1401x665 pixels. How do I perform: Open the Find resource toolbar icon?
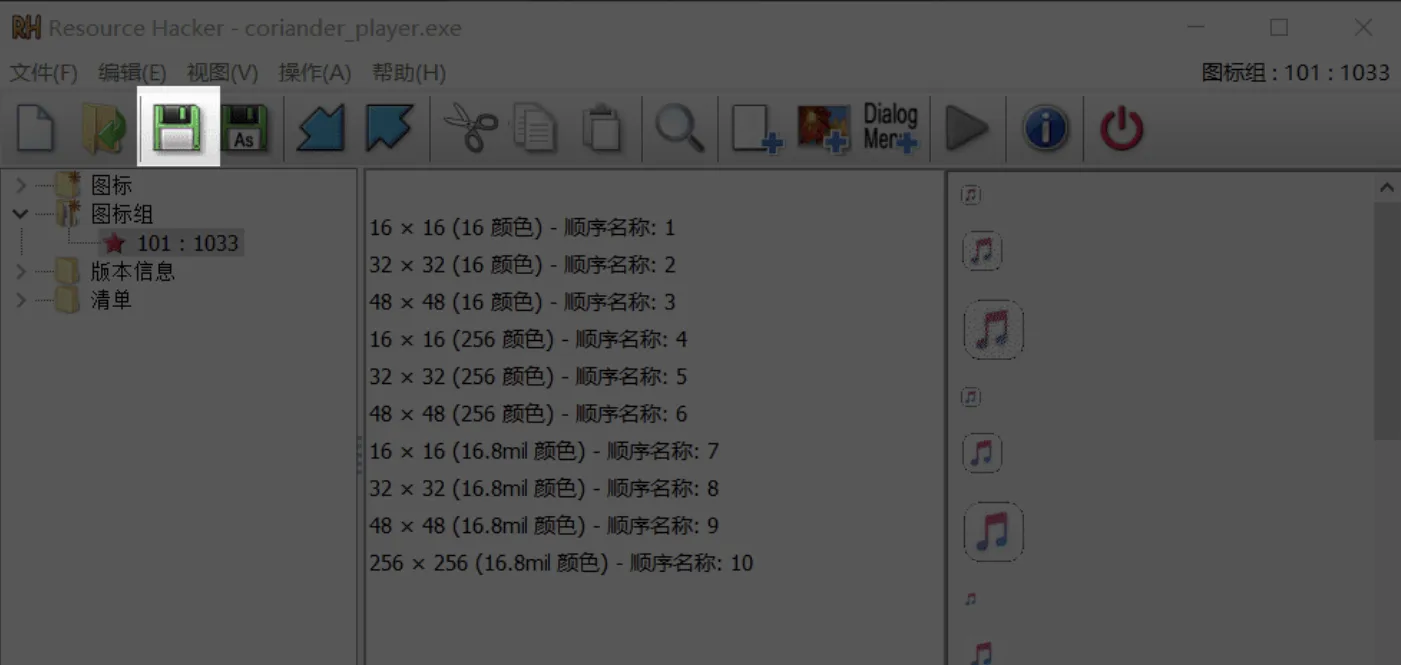pyautogui.click(x=679, y=127)
